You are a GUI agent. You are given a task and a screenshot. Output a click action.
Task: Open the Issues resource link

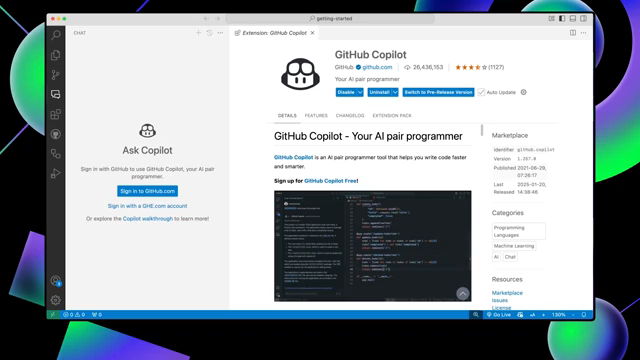coord(500,300)
